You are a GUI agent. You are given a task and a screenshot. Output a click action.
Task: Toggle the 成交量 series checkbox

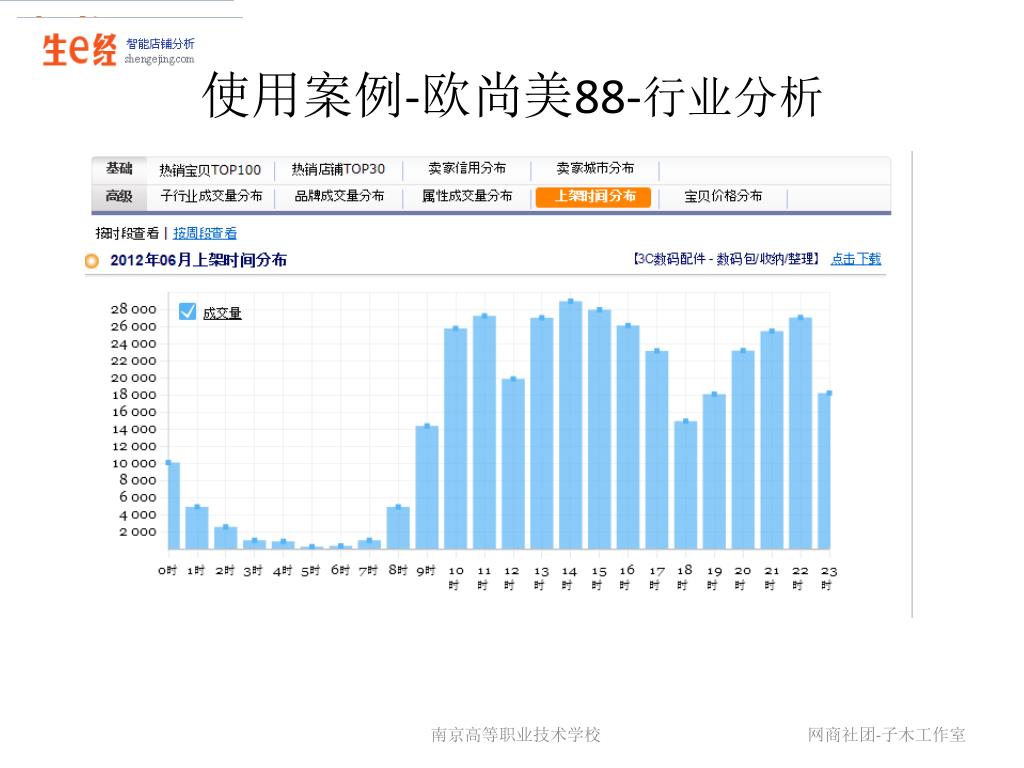[187, 312]
